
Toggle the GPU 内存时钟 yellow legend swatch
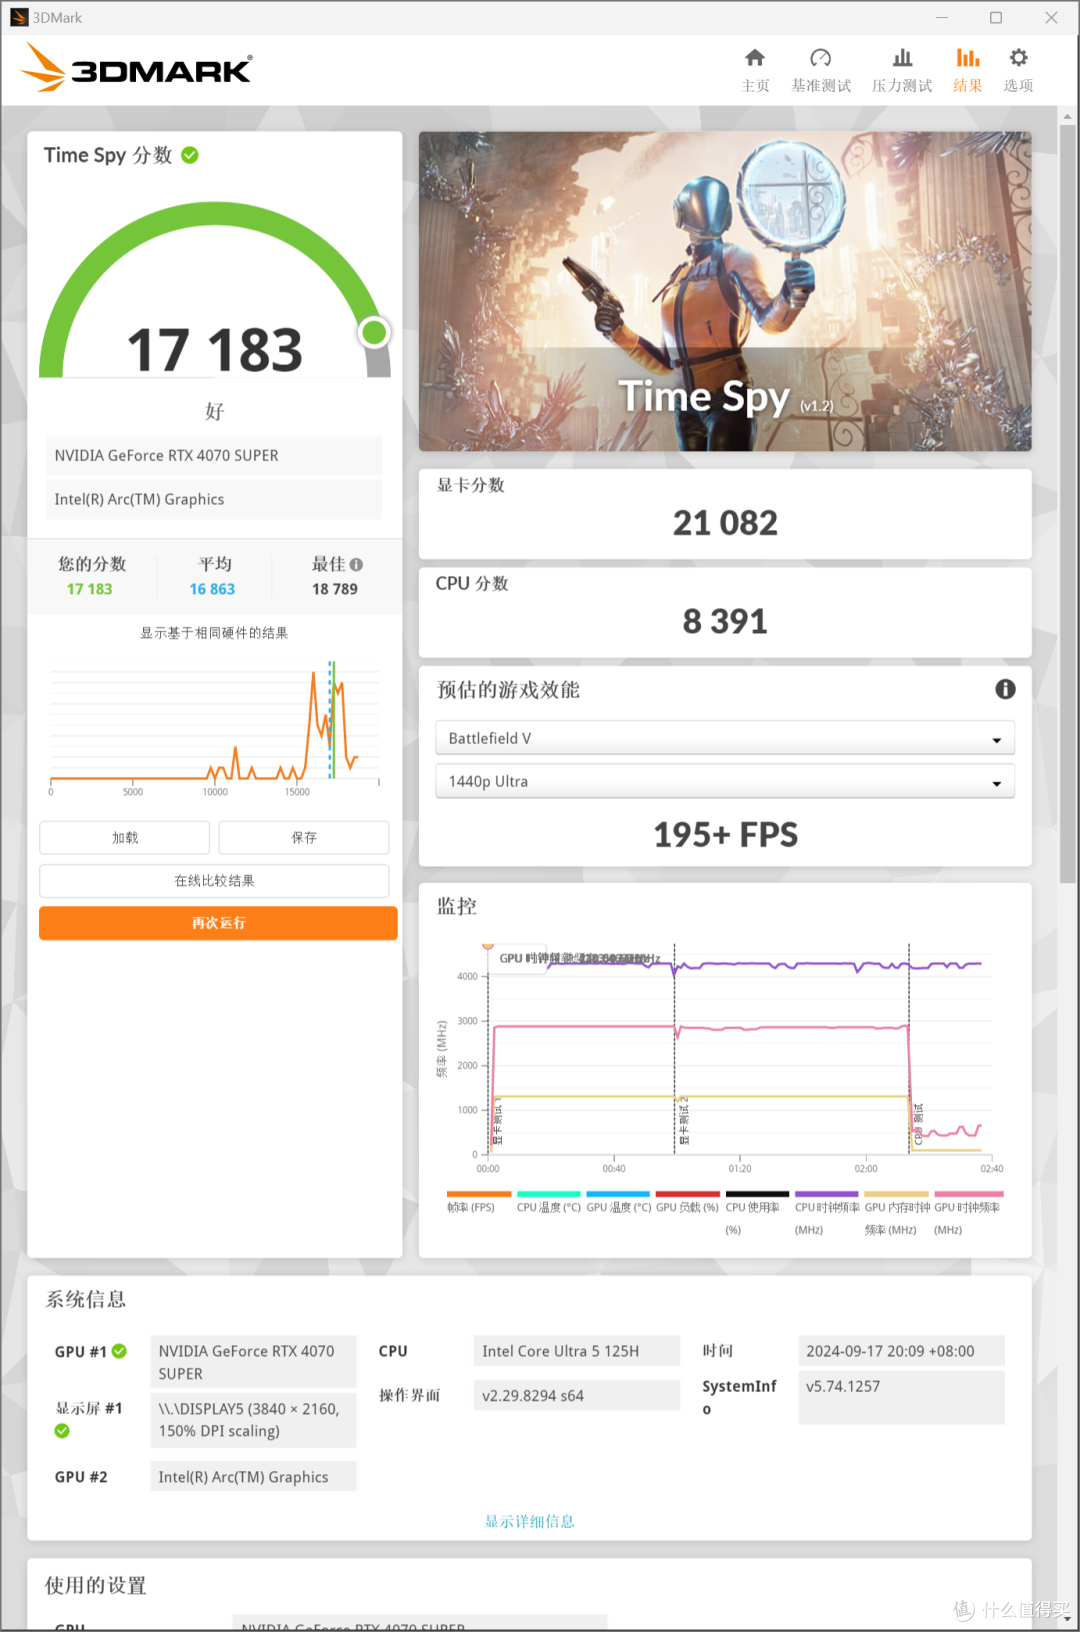pos(897,1194)
